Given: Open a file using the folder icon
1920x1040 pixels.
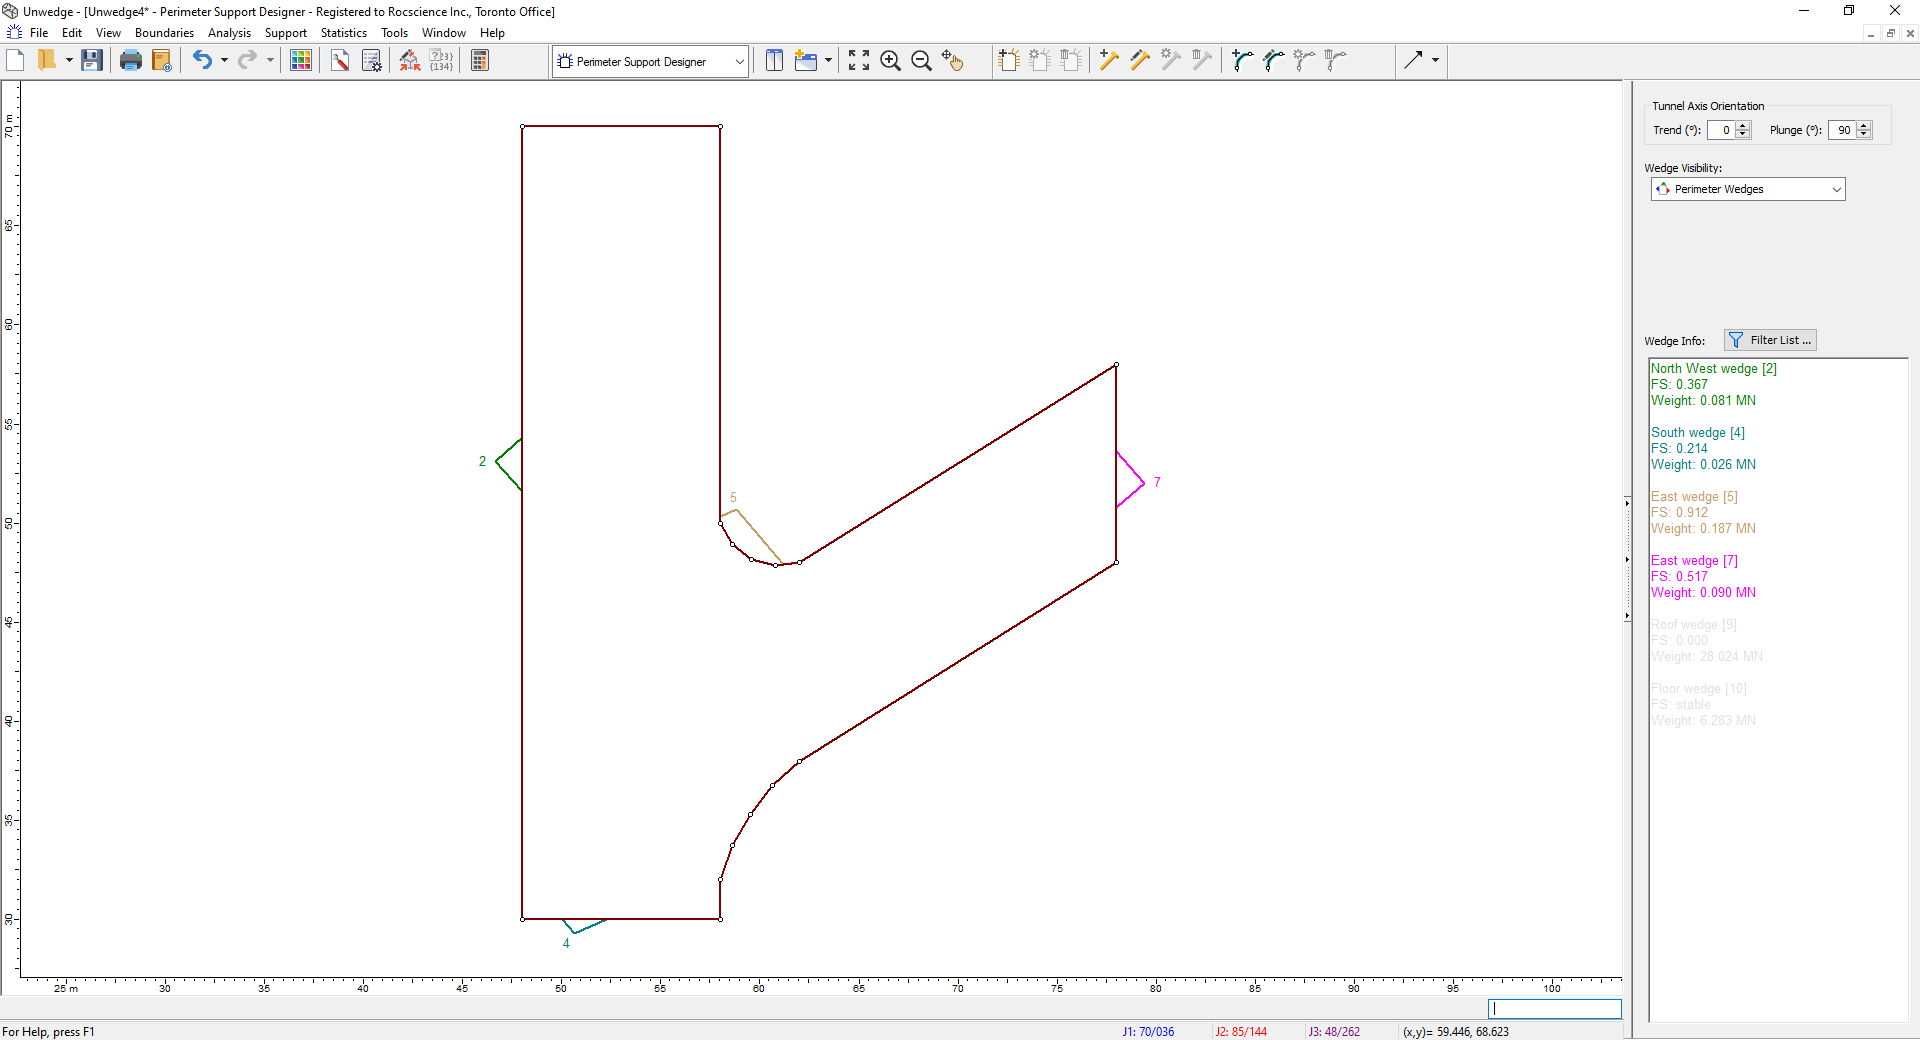Looking at the screenshot, I should pos(46,61).
